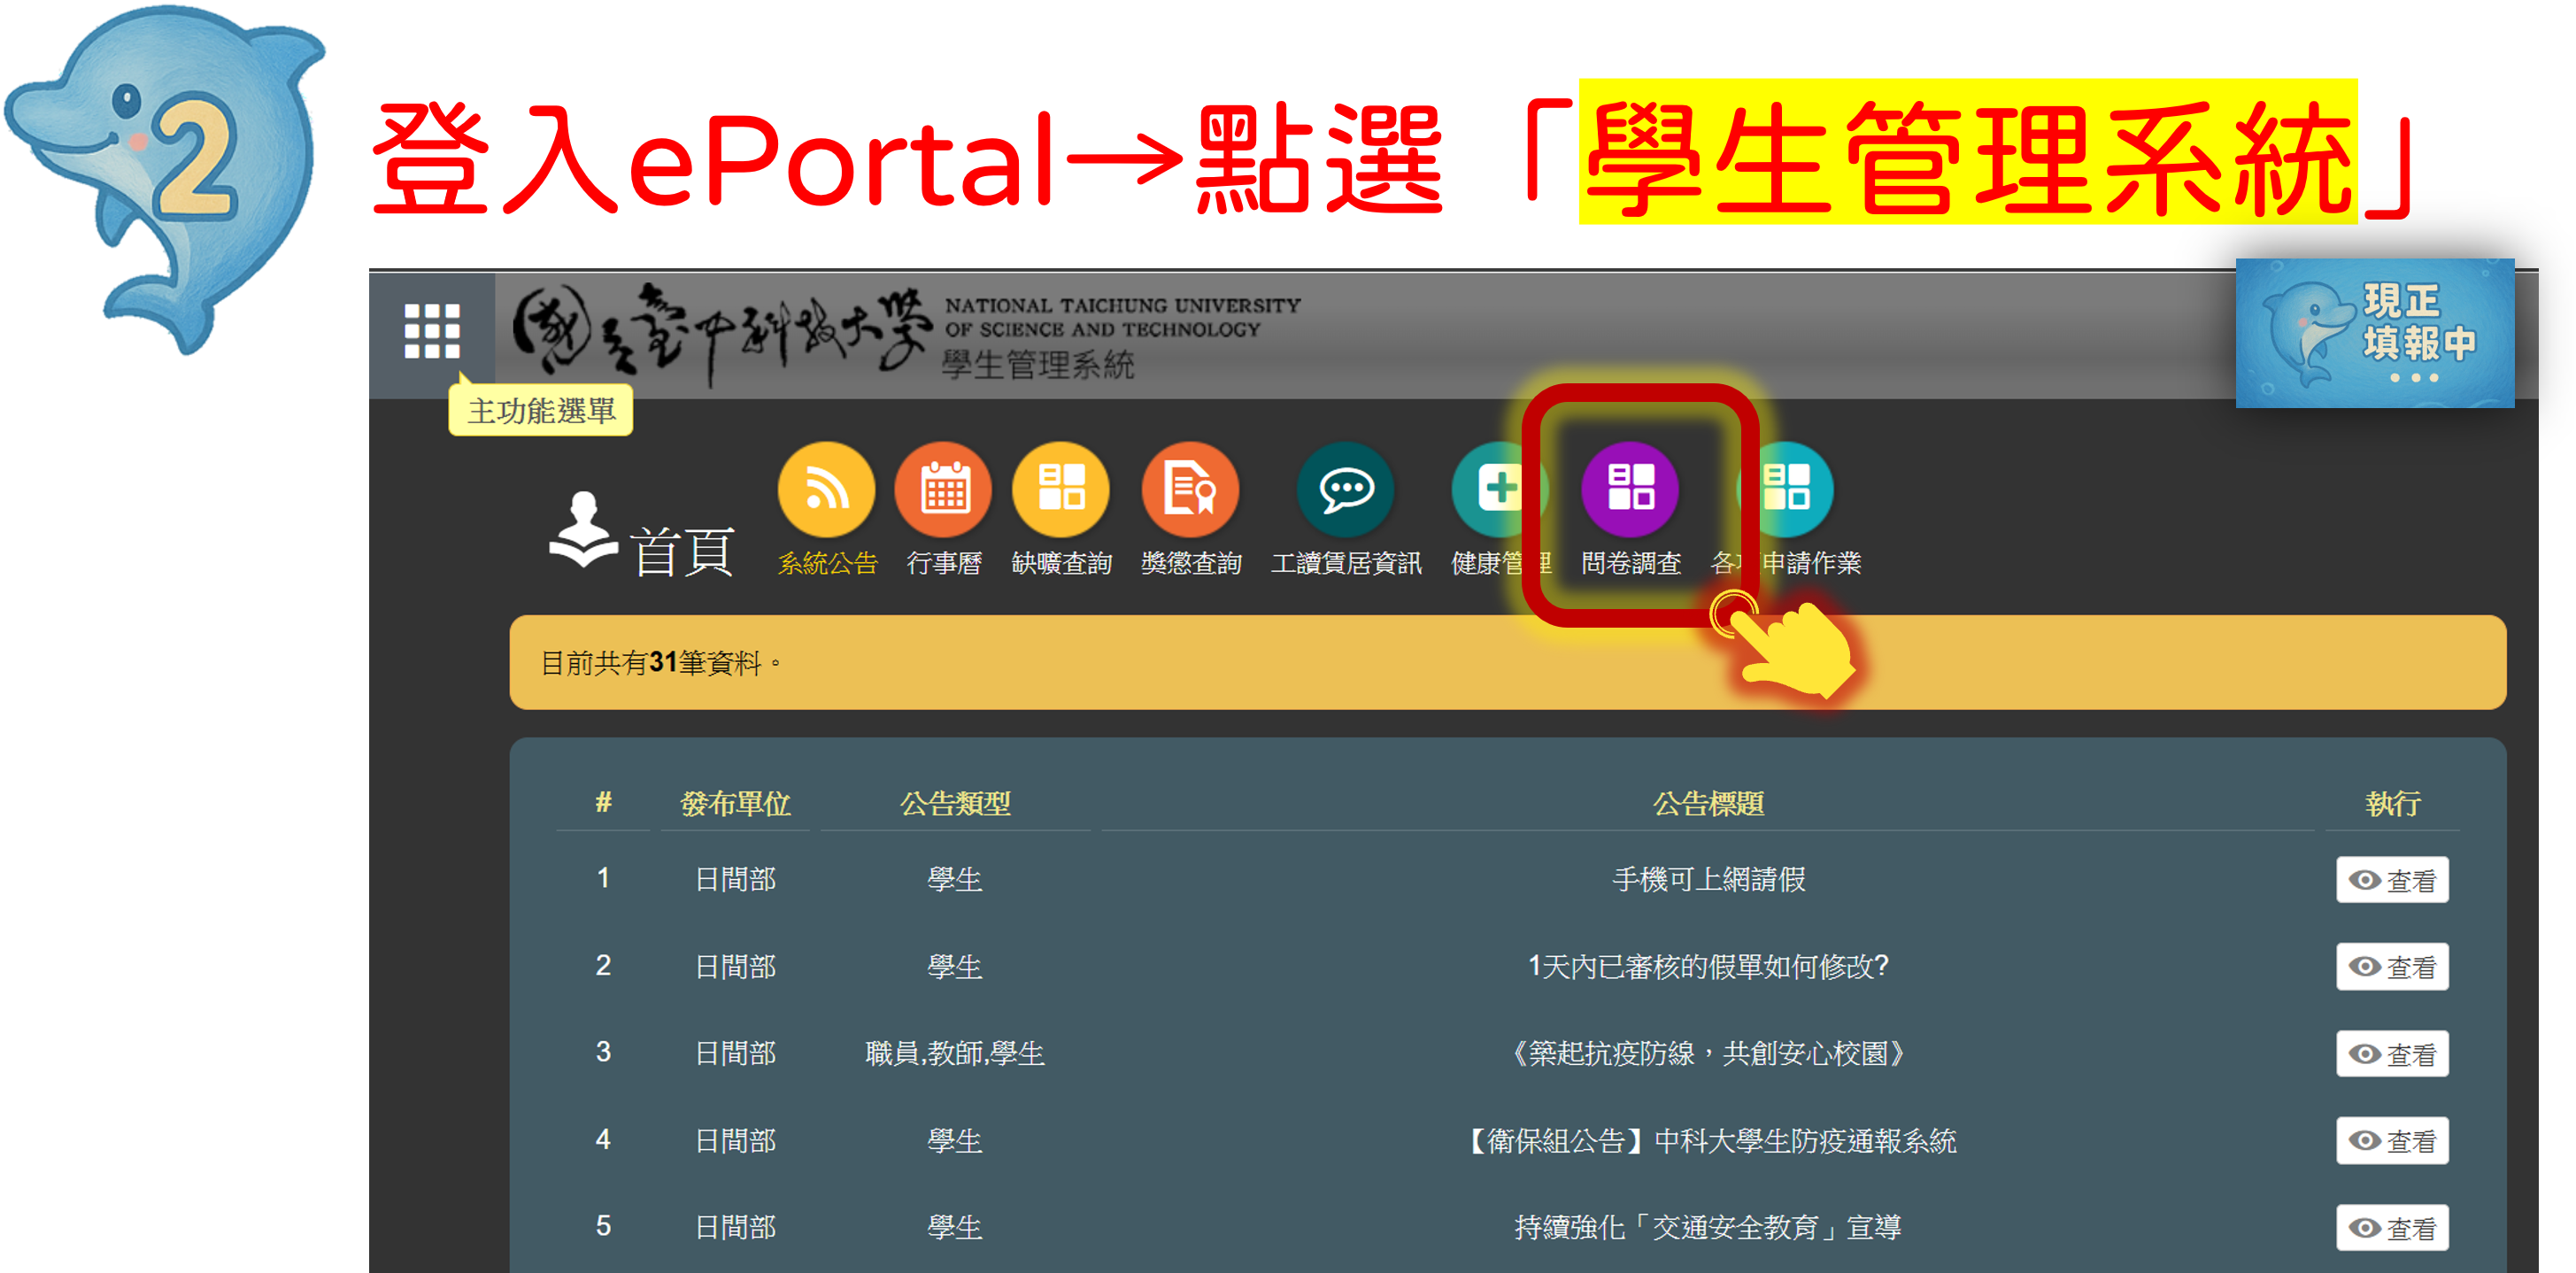The width and height of the screenshot is (2576, 1273).
Task: Open the 獎懲查詢 certificate icon
Action: pos(1190,489)
